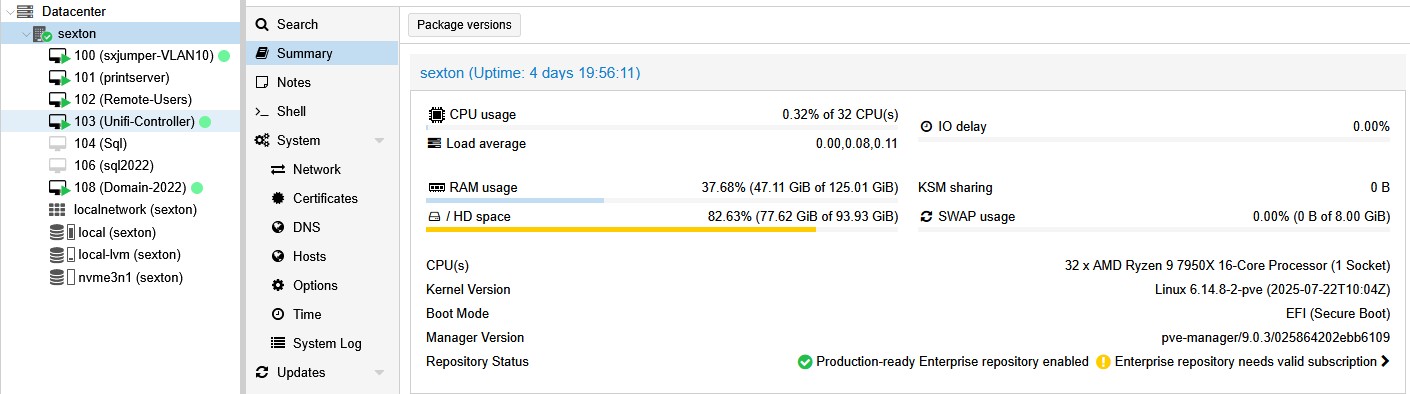Click the nvme3n1 storage icon
The image size is (1410, 394).
[62, 277]
